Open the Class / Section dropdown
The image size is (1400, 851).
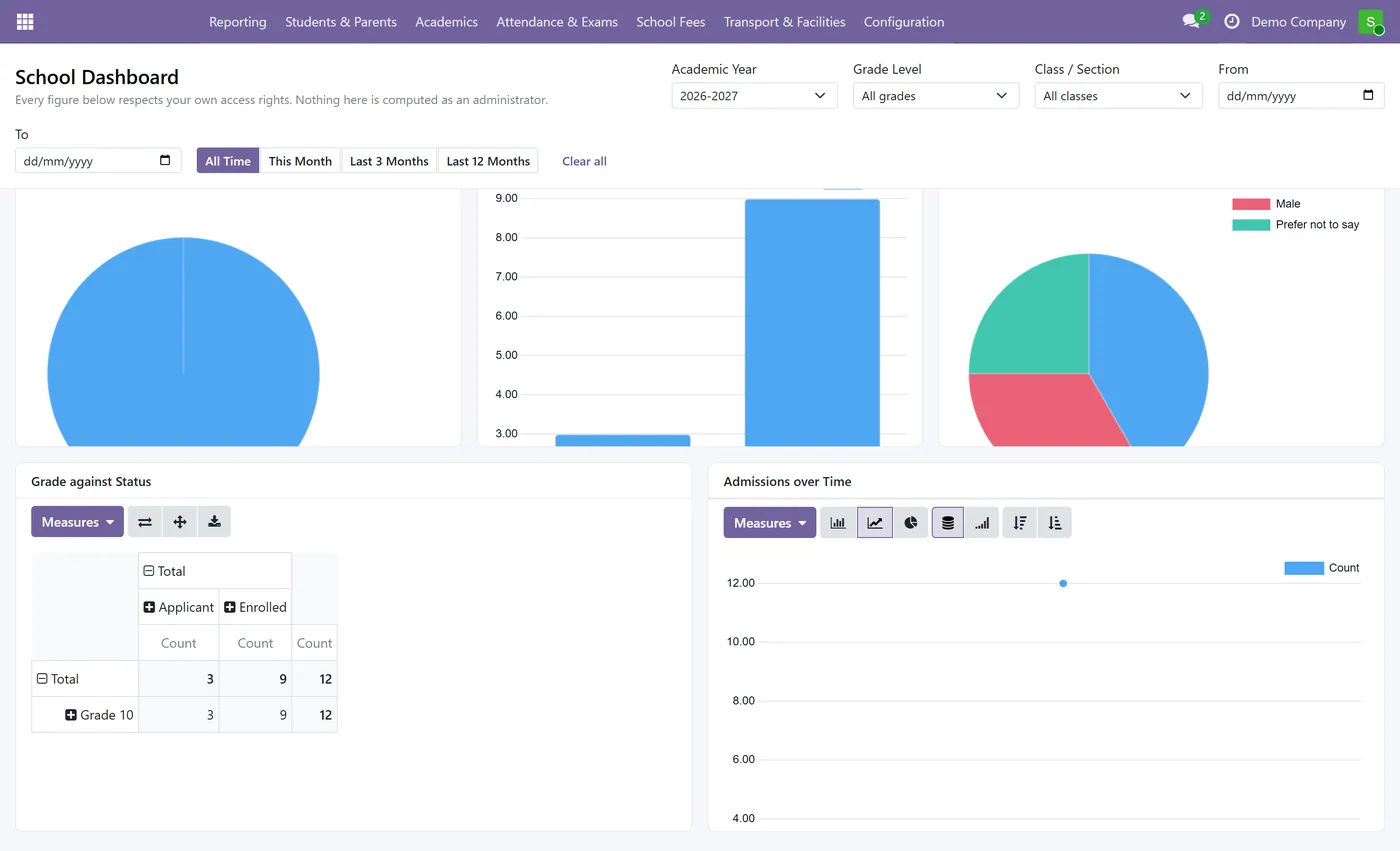(x=1118, y=96)
